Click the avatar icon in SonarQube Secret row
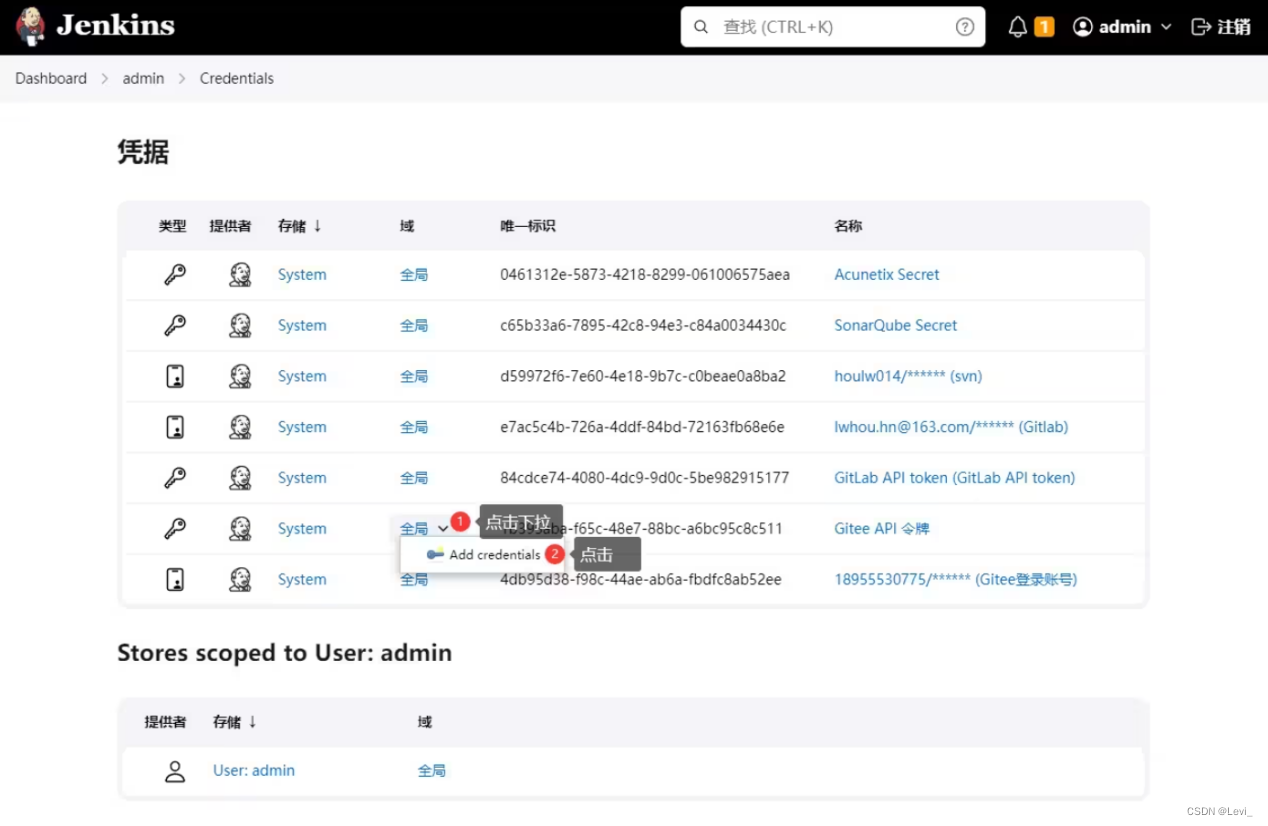This screenshot has height=826, width=1268. (x=240, y=325)
